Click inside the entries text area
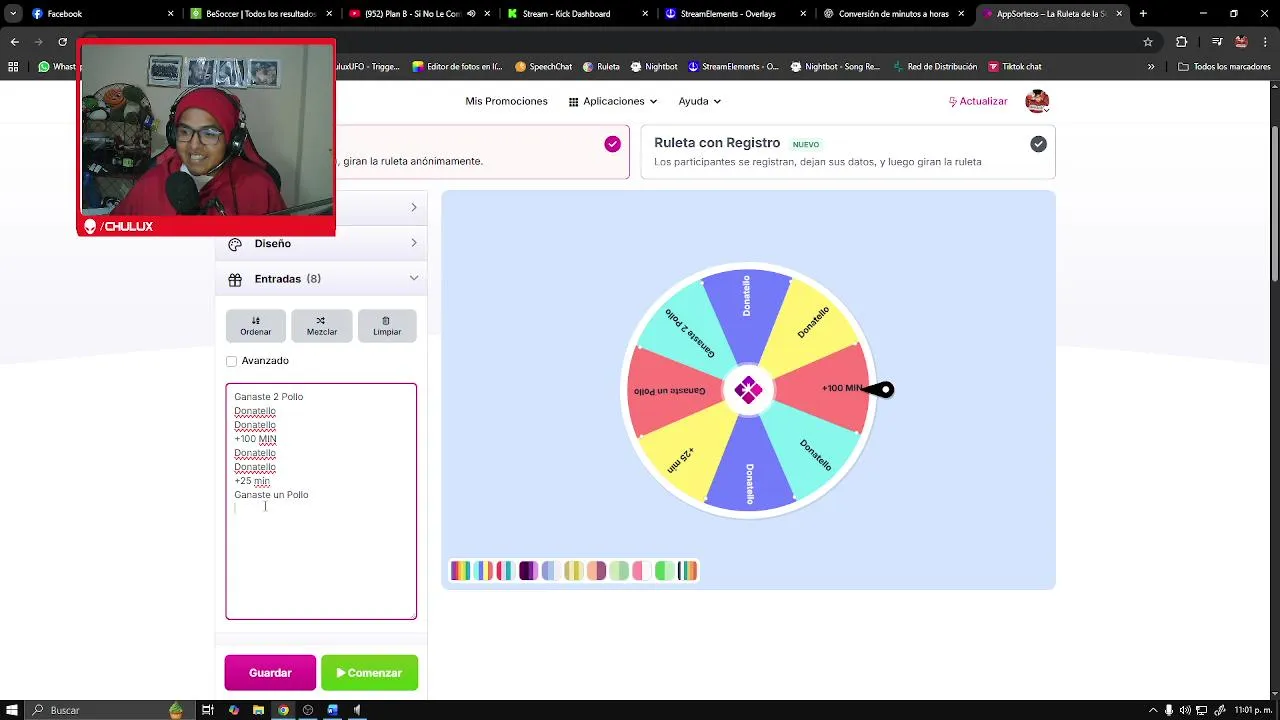1280x720 pixels. pyautogui.click(x=321, y=501)
